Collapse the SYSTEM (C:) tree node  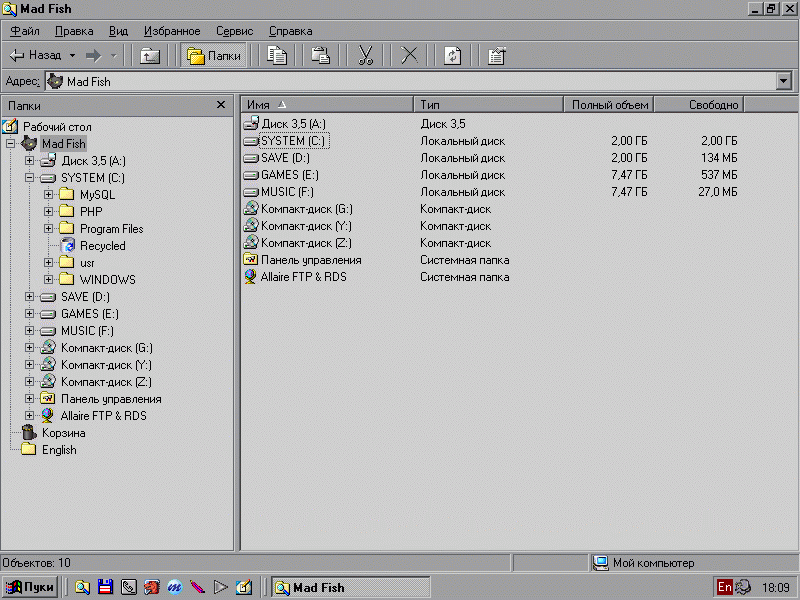coord(30,178)
